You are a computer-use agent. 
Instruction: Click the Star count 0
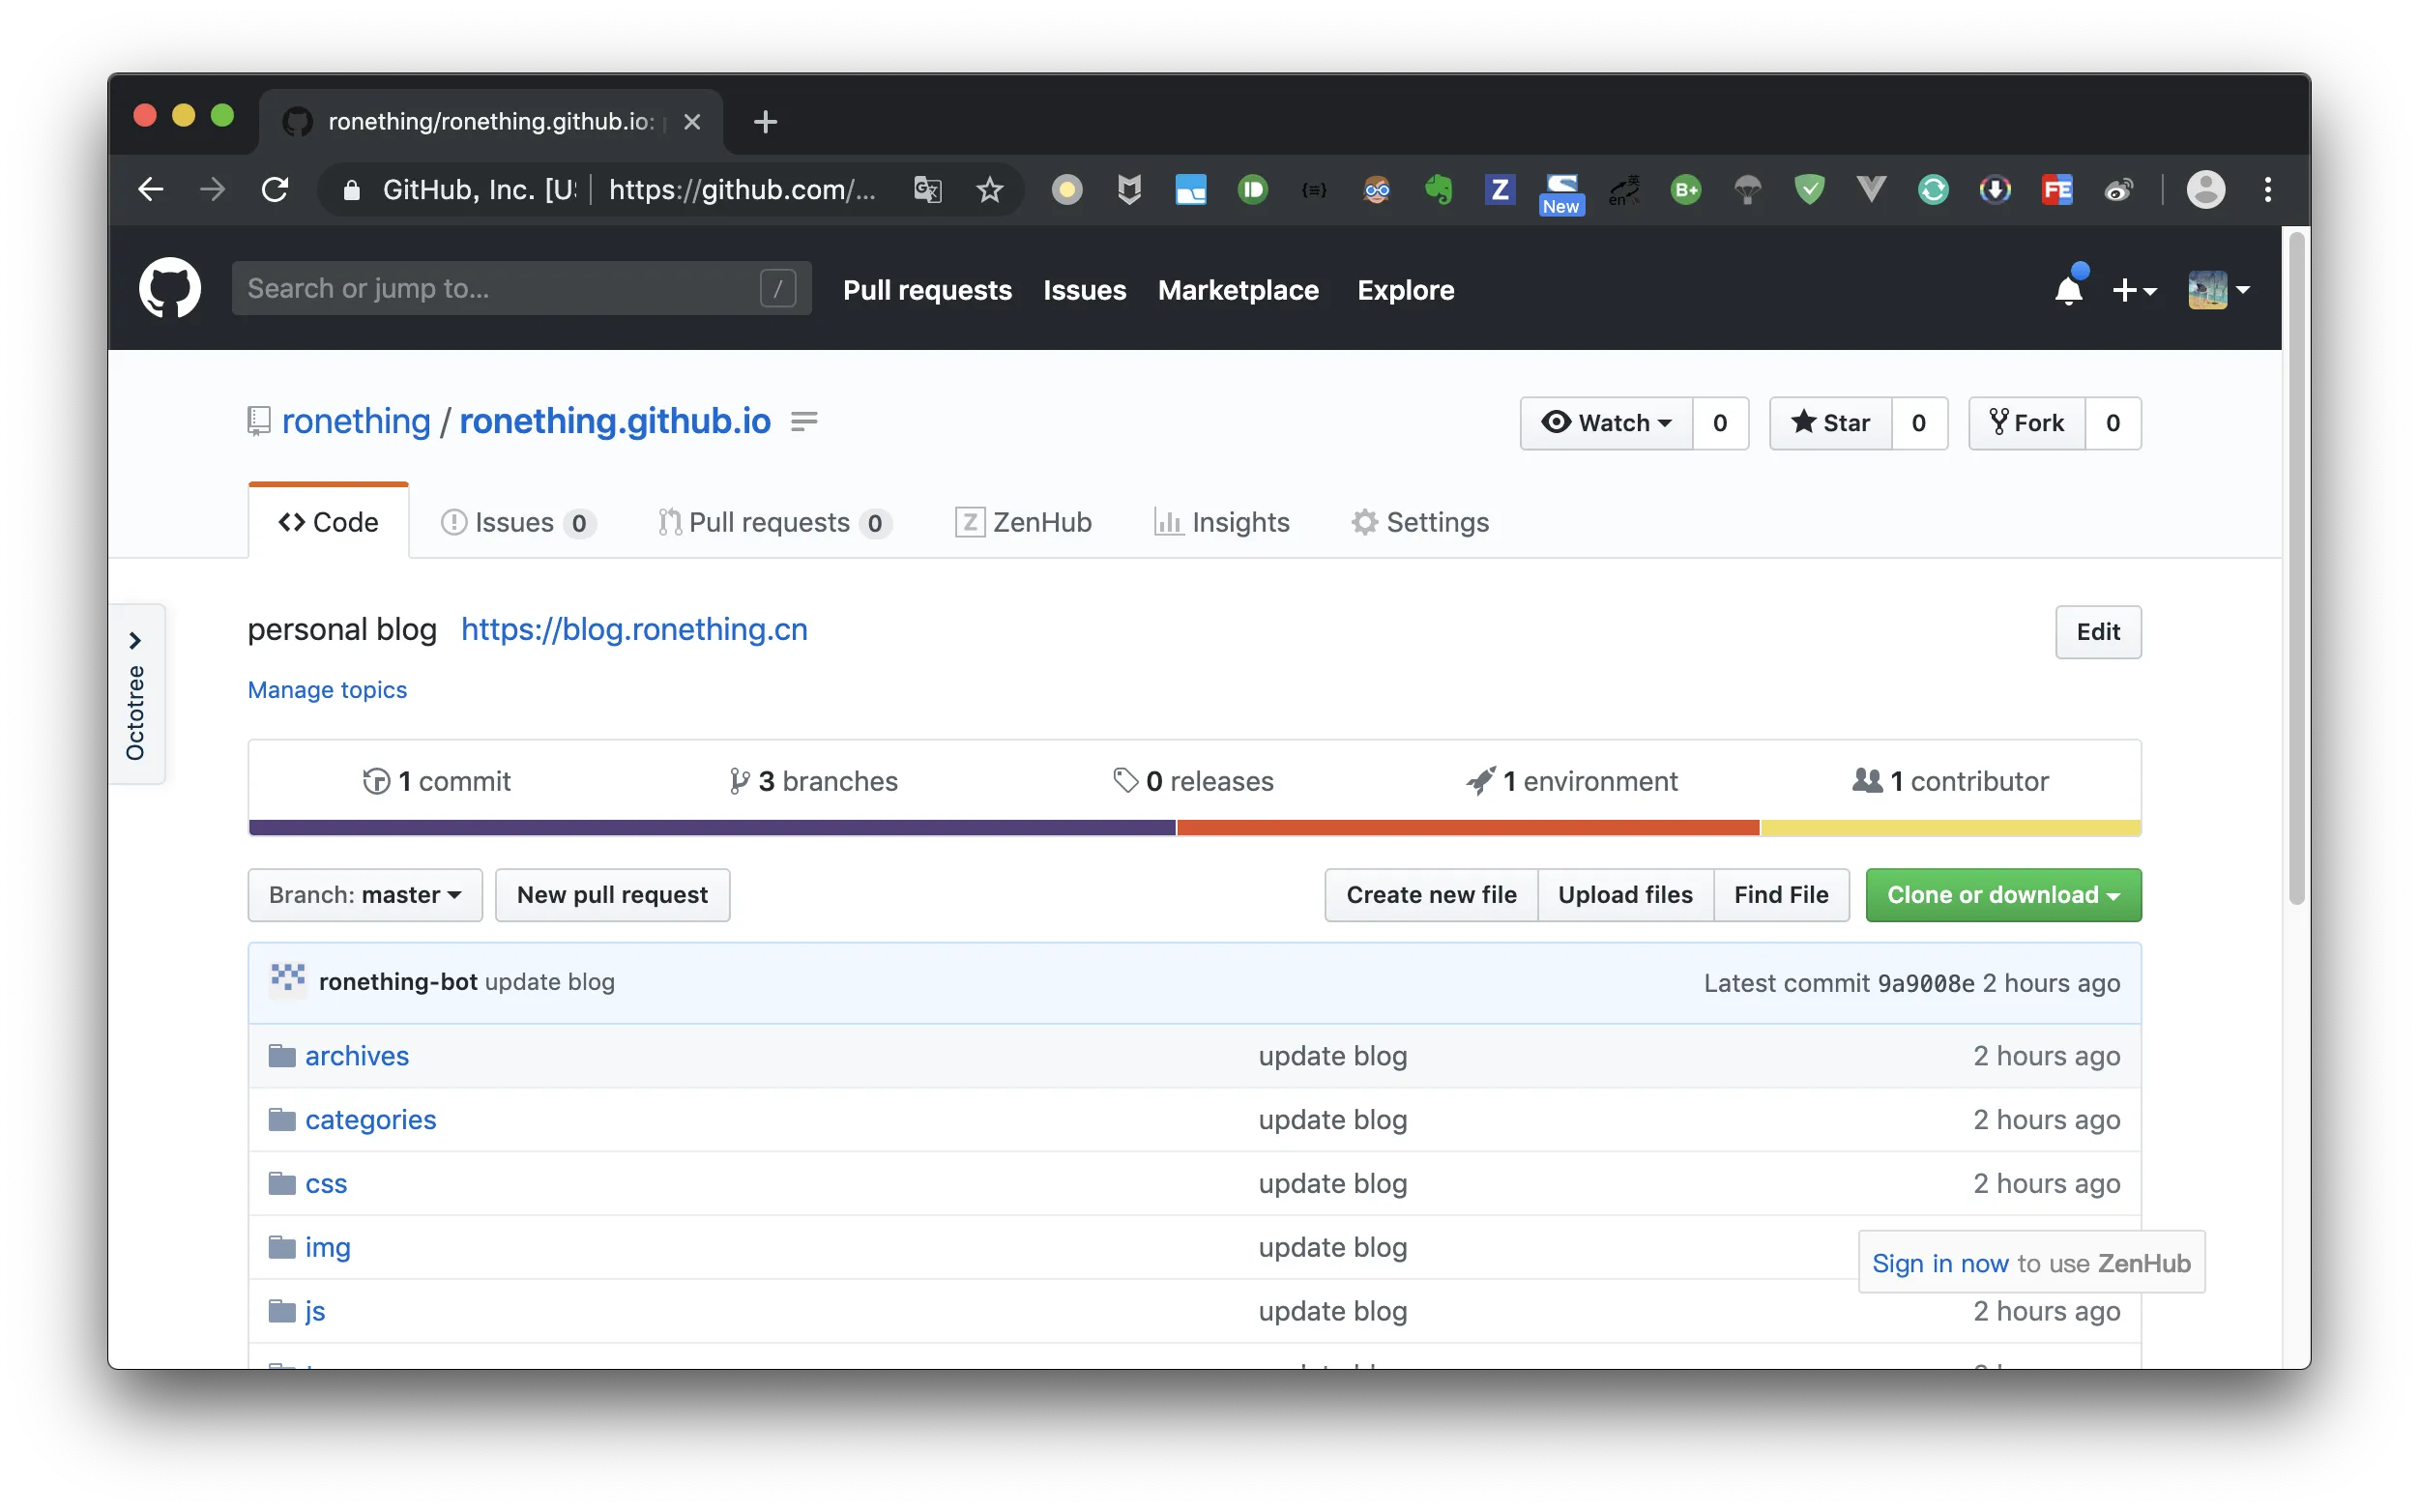point(1919,423)
